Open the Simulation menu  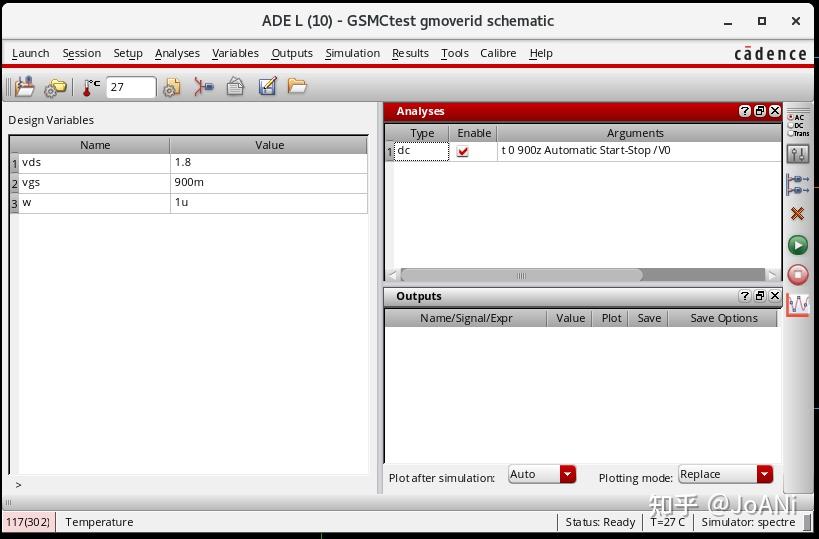tap(353, 53)
